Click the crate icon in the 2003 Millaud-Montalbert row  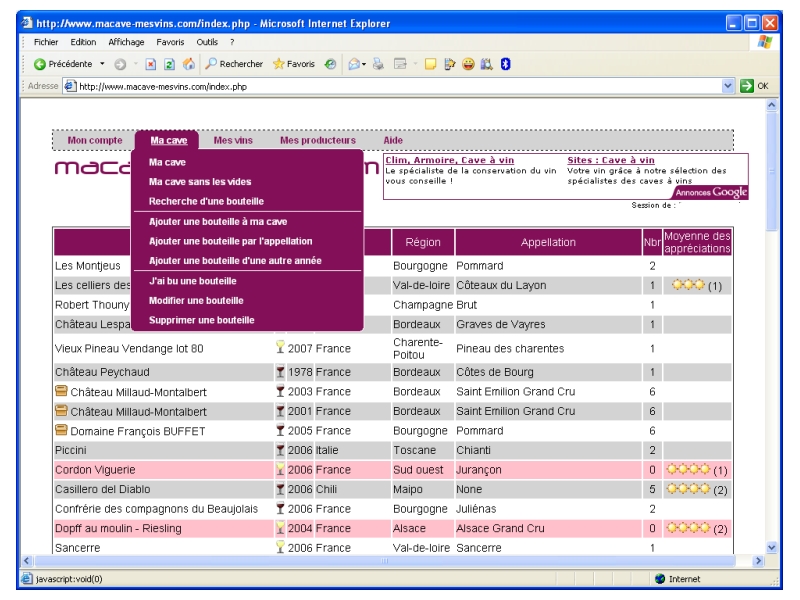pos(61,391)
